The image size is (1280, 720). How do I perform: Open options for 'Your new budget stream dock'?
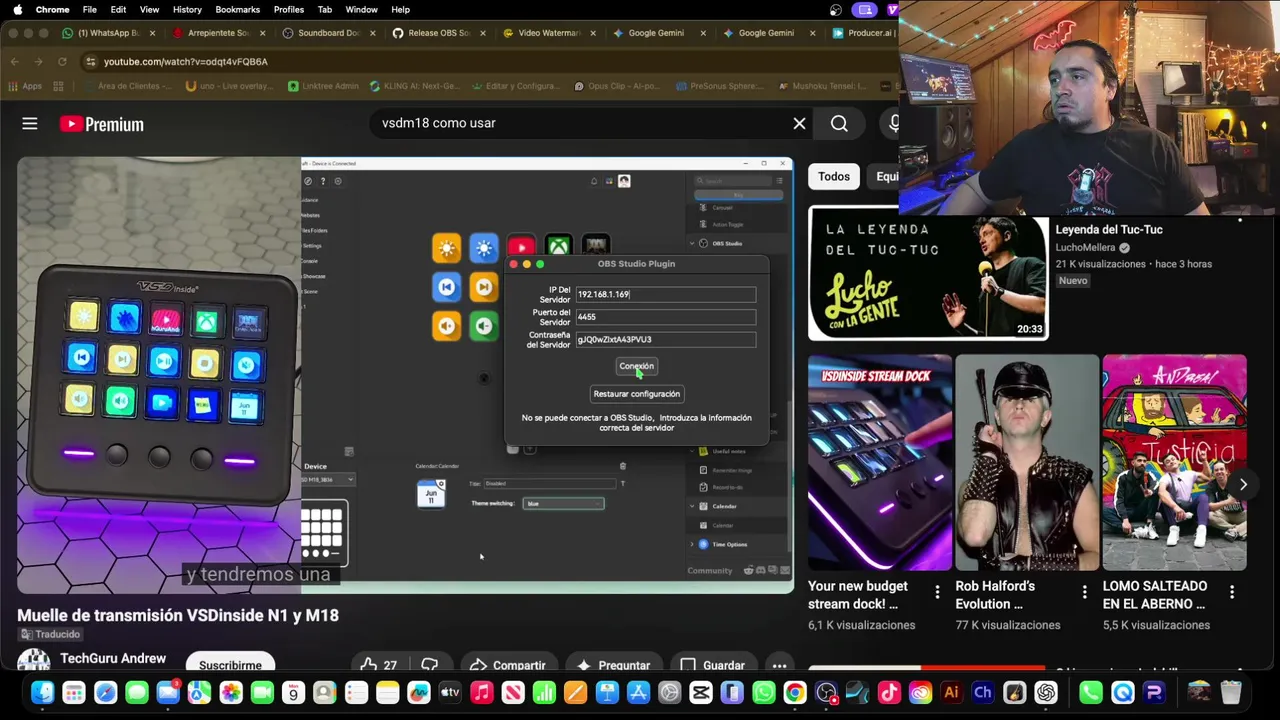click(x=937, y=593)
